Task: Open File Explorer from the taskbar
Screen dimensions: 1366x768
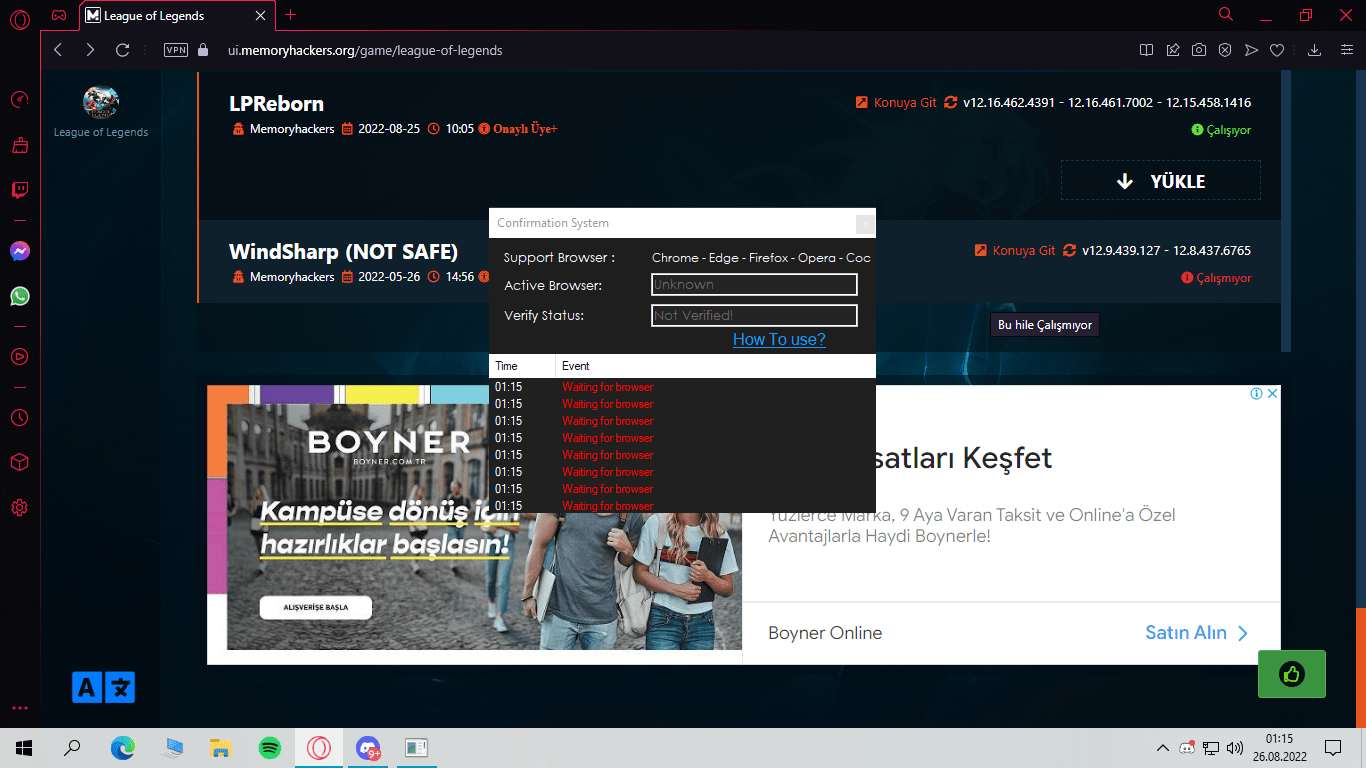Action: (x=221, y=748)
